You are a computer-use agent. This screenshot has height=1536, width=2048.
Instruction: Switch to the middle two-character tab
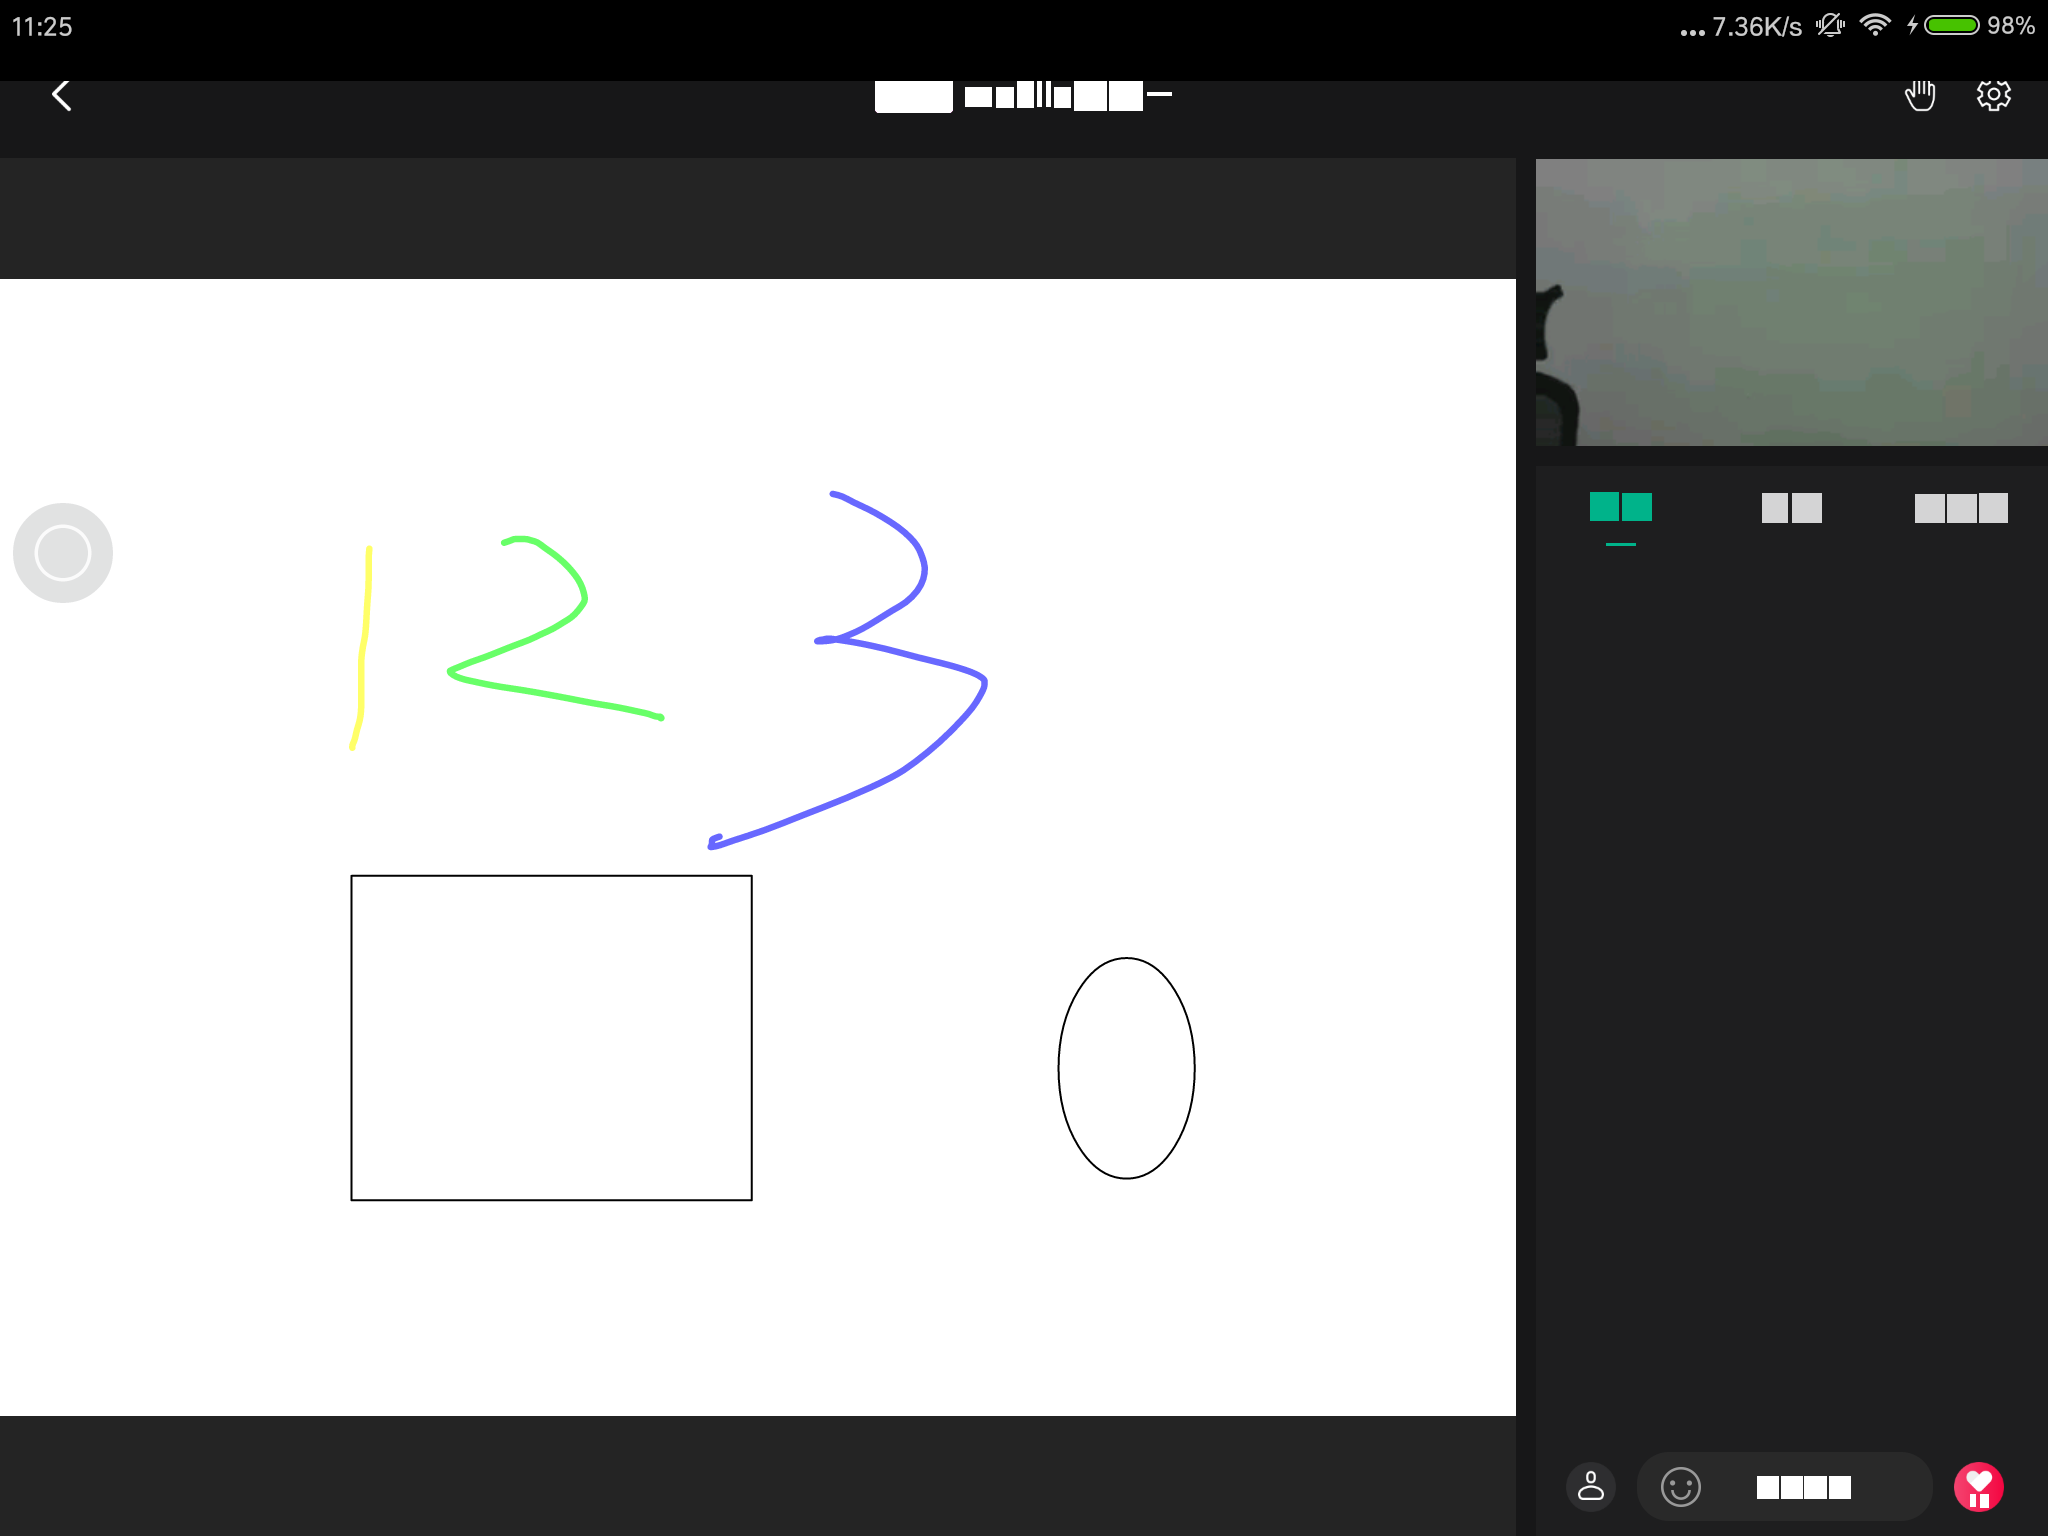[1791, 508]
